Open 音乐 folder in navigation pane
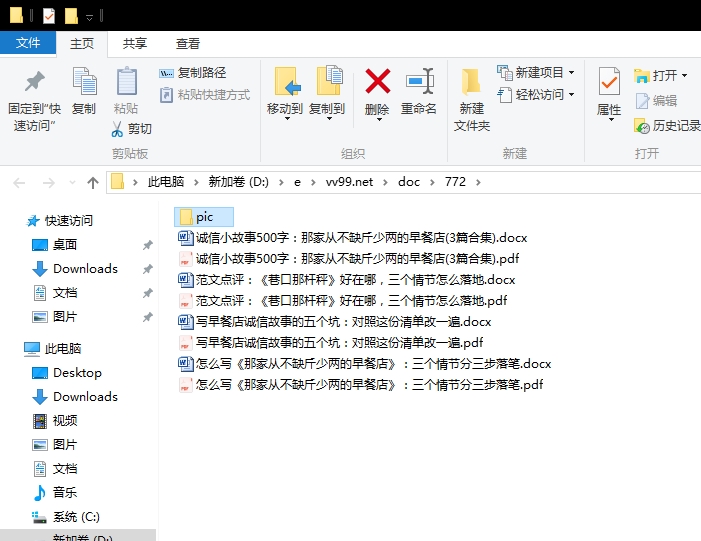Viewport: 701px width, 541px height. point(55,492)
